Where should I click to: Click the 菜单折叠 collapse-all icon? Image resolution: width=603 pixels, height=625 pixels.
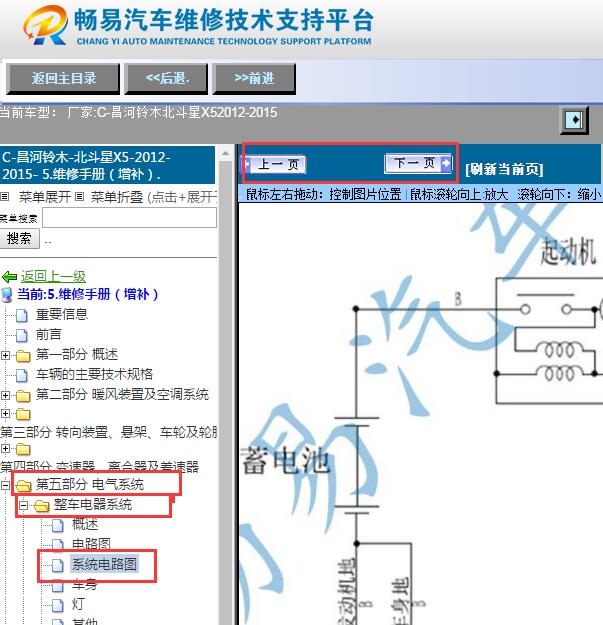coord(79,197)
